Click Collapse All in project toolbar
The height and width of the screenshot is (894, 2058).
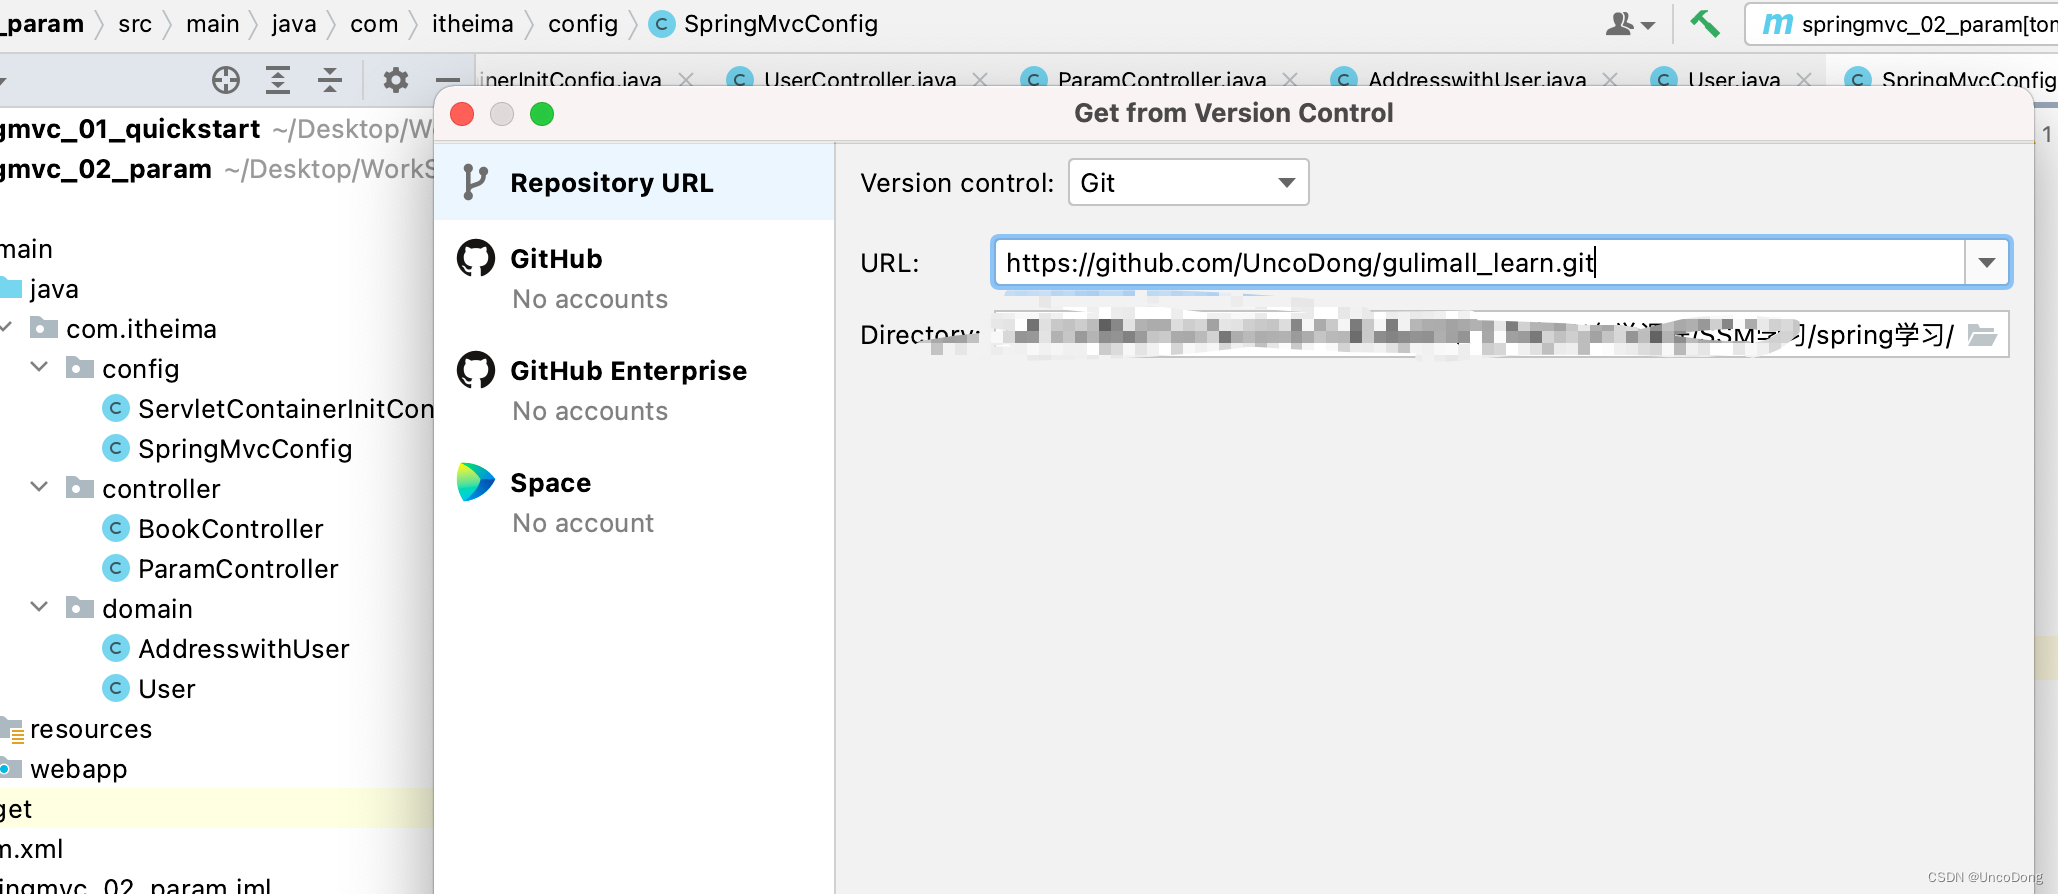(x=330, y=80)
